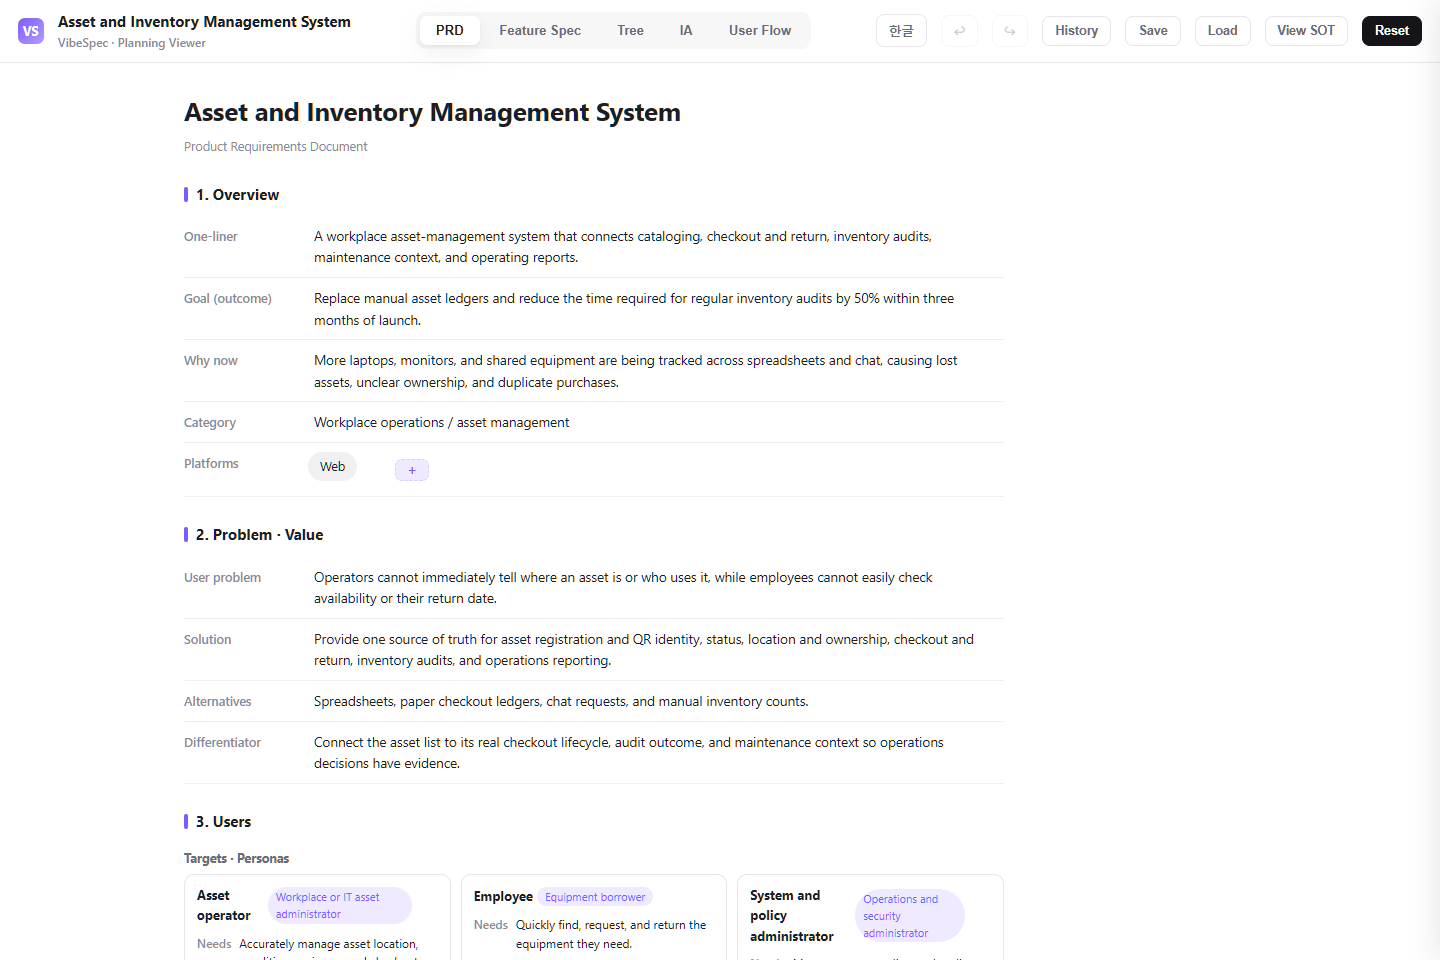Click the 'Targets · Personas' label
The height and width of the screenshot is (960, 1440).
tap(236, 859)
